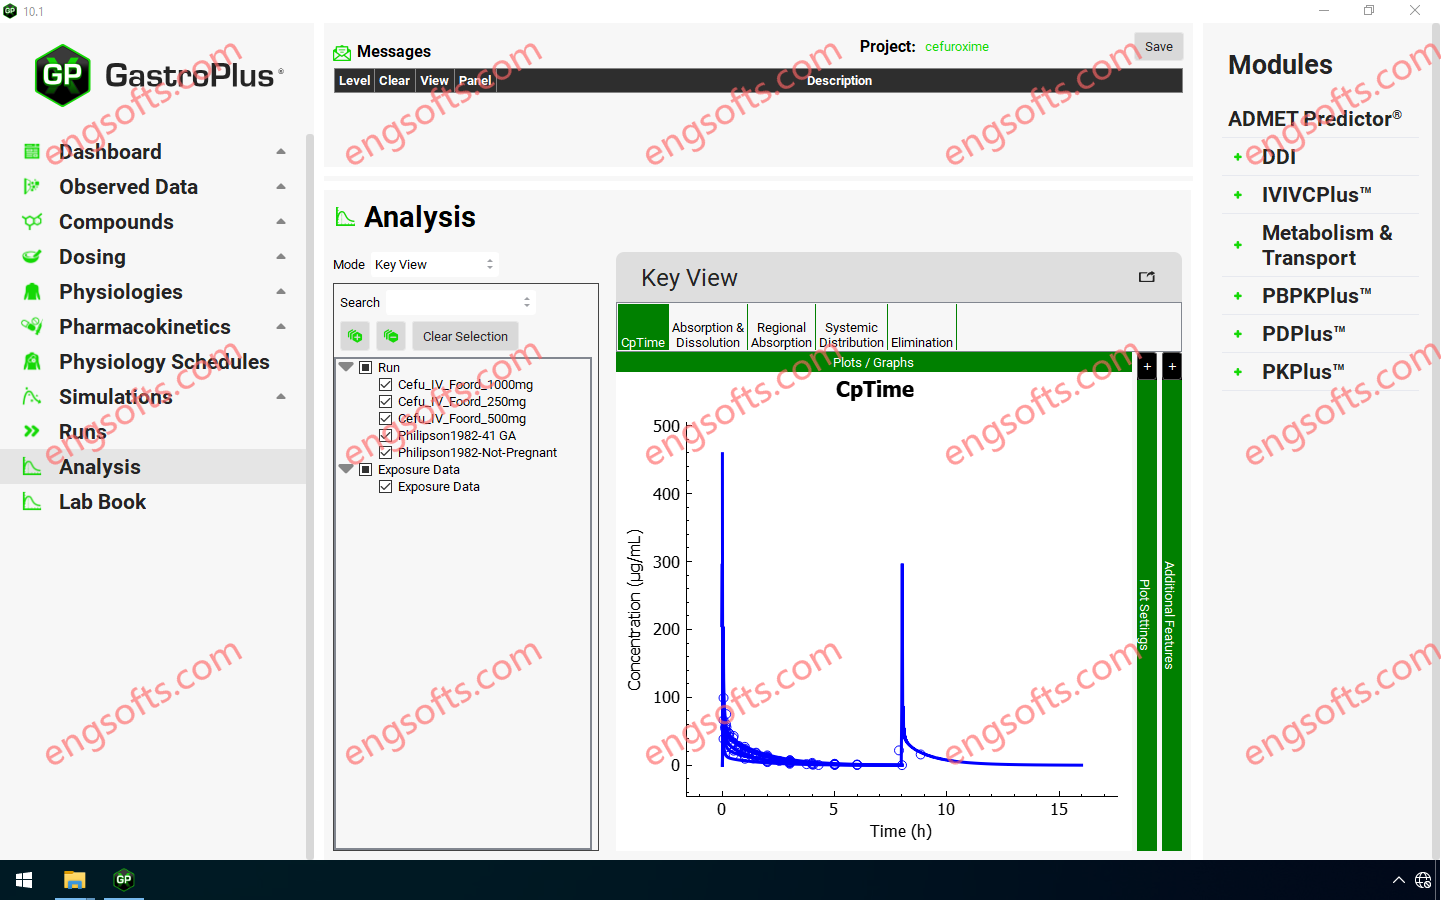The width and height of the screenshot is (1441, 901).
Task: Expand the Plot Settings side panel
Action: tap(1146, 366)
